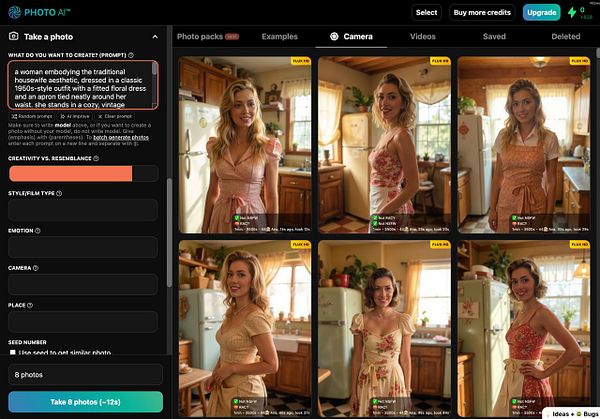Click the Random prompt button
This screenshot has height=419, width=600.
point(32,116)
